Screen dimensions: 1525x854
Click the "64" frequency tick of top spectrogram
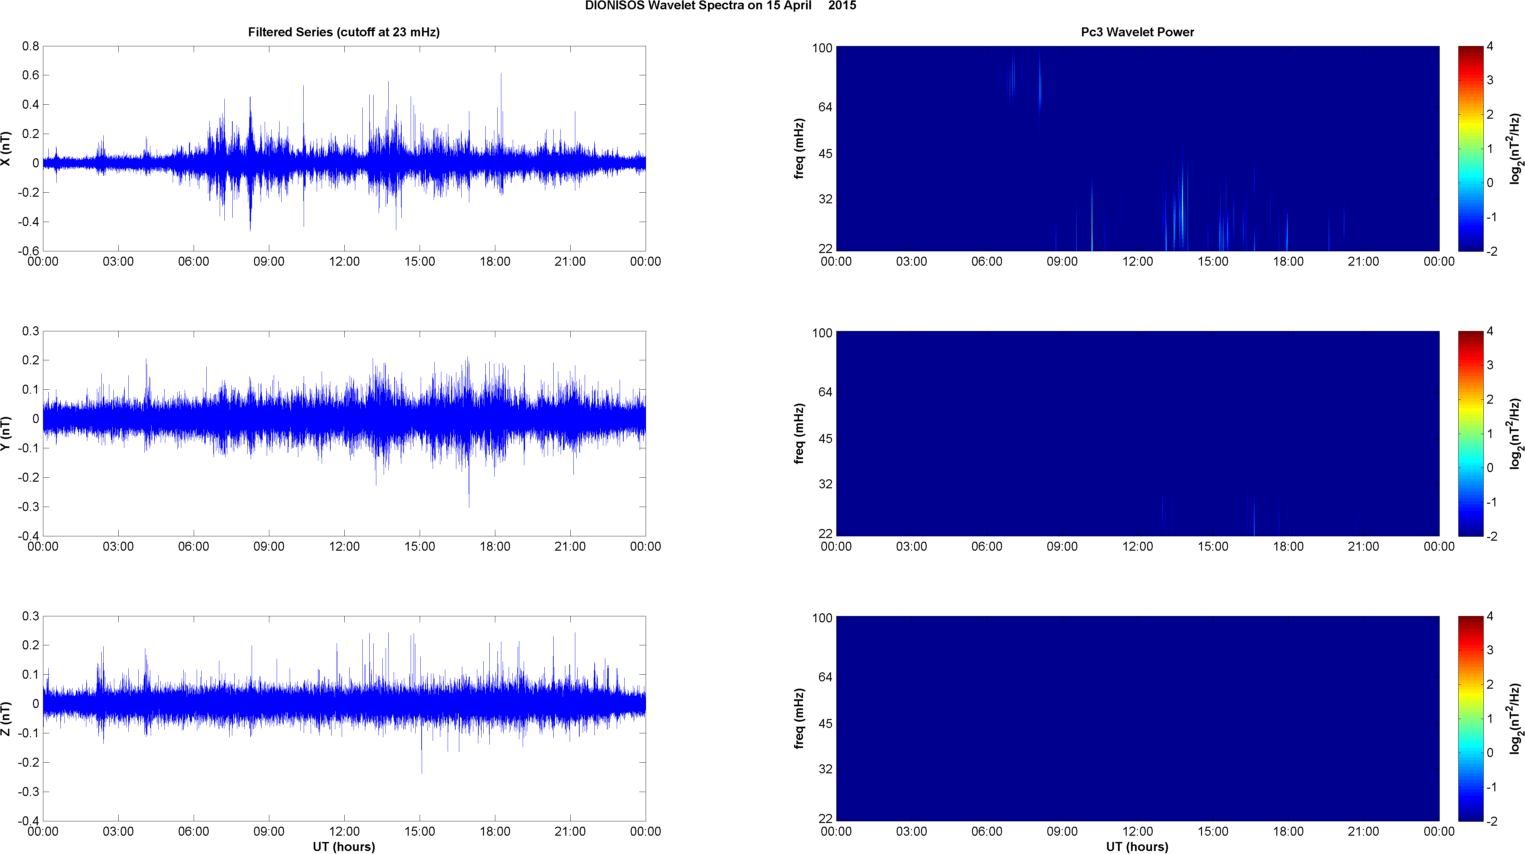(825, 107)
